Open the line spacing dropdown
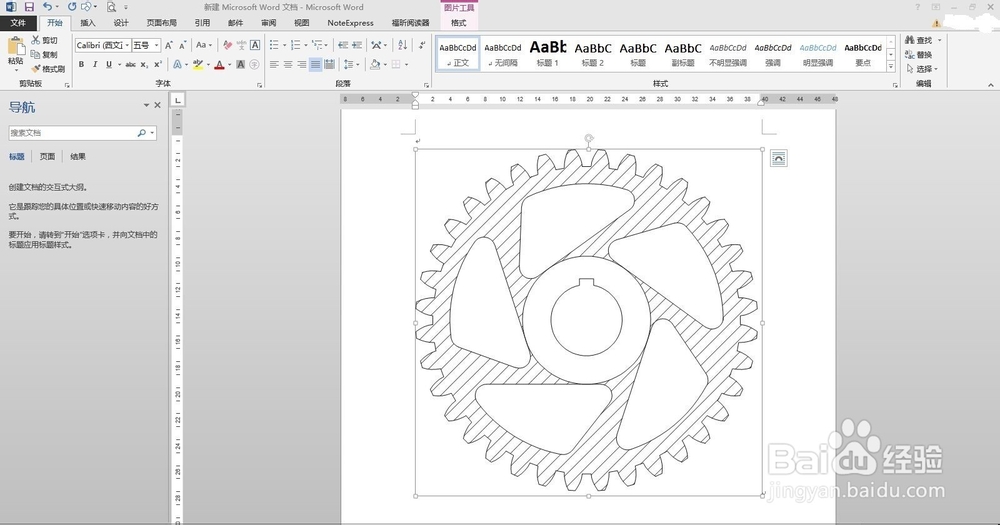Image resolution: width=1000 pixels, height=525 pixels. (349, 64)
